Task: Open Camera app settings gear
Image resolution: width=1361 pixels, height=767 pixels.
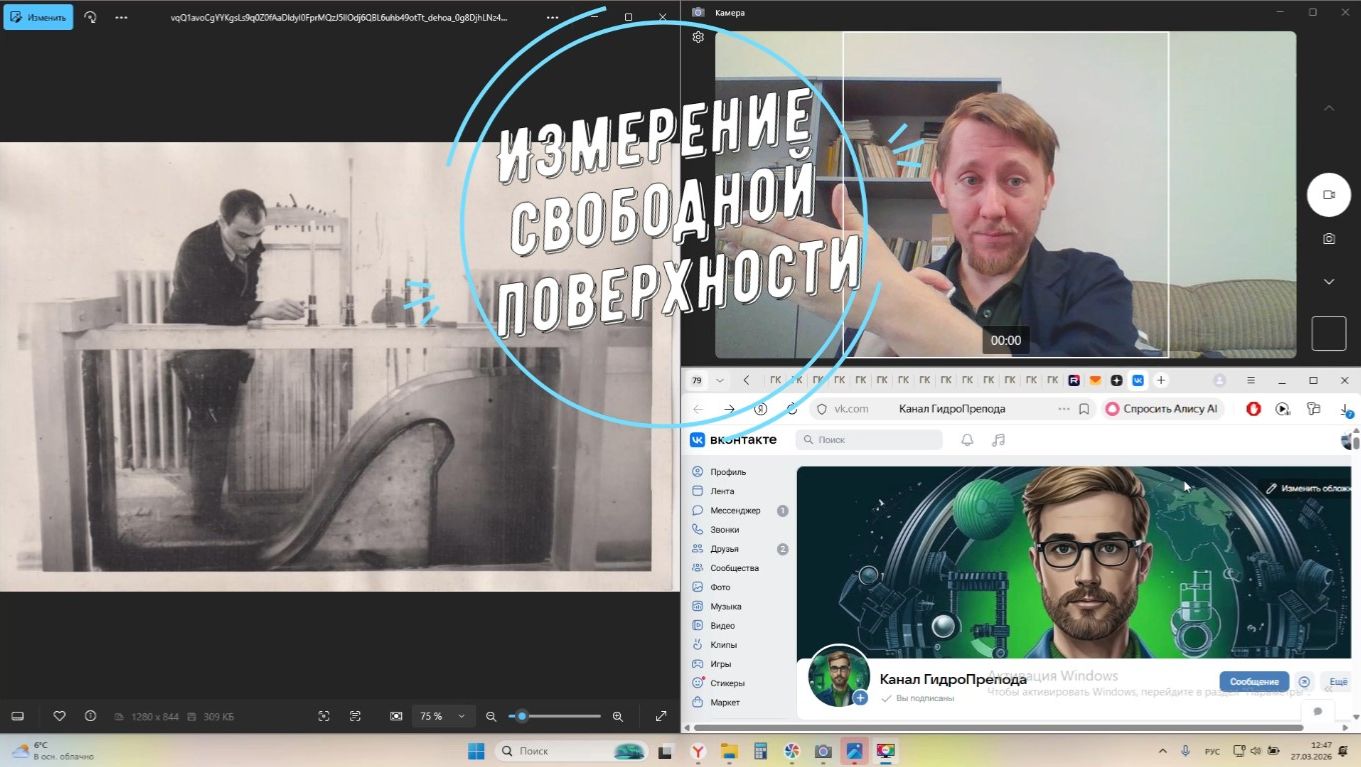Action: coord(698,37)
